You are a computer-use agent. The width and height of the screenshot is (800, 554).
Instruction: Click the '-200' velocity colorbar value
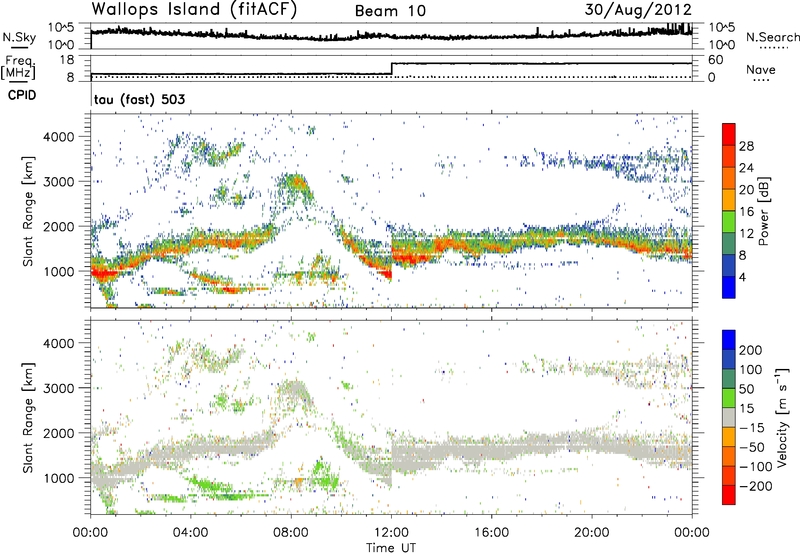(755, 486)
